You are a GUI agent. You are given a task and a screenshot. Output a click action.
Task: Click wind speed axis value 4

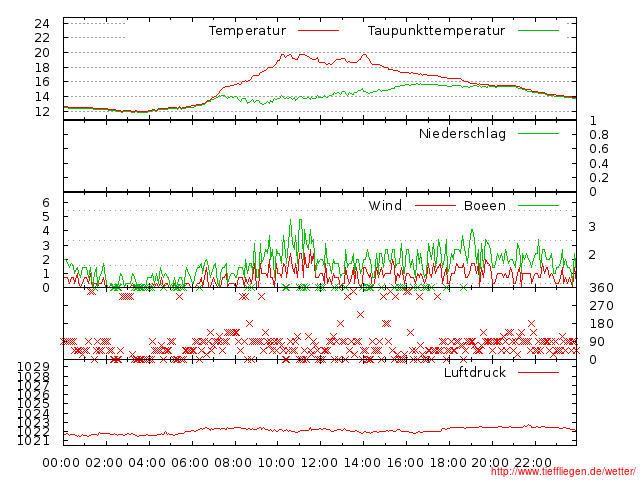[46, 231]
